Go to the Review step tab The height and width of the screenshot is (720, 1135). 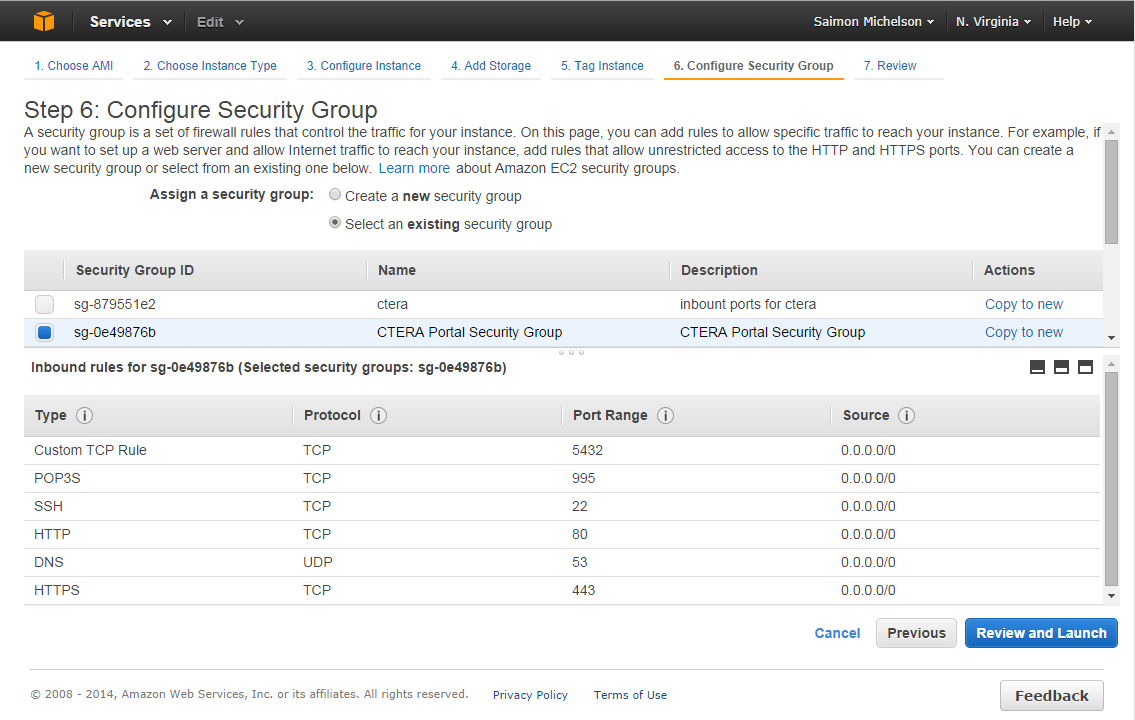pyautogui.click(x=890, y=66)
